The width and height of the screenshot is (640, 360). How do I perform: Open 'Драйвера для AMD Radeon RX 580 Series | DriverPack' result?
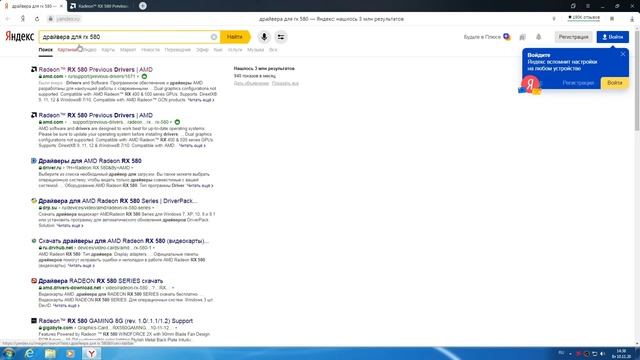[x=118, y=201]
